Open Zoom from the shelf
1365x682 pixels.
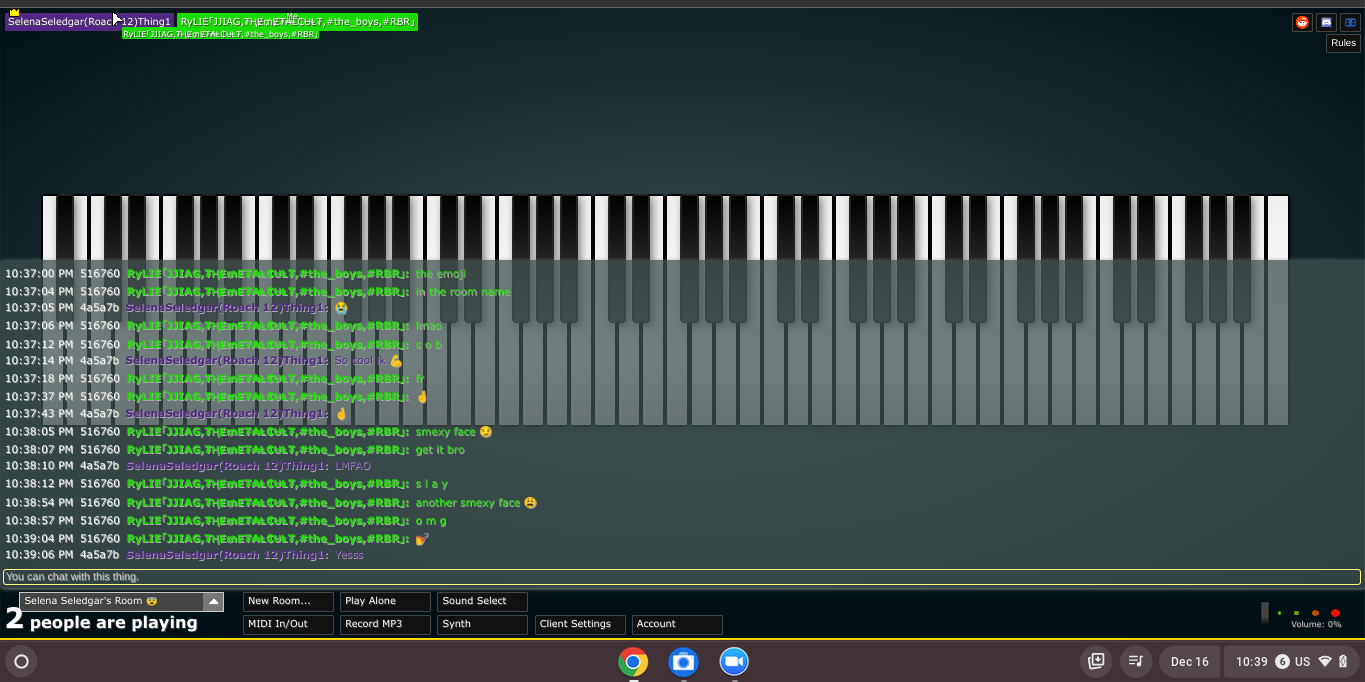[734, 661]
